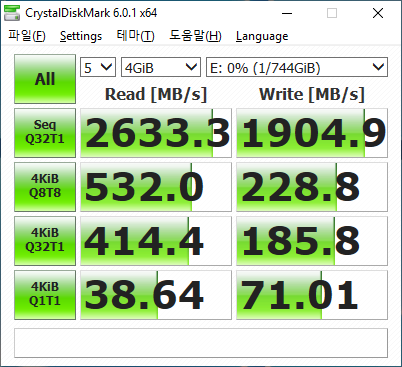Image resolution: width=402 pixels, height=367 pixels.
Task: Start all benchmarks with the All button
Action: pyautogui.click(x=45, y=79)
